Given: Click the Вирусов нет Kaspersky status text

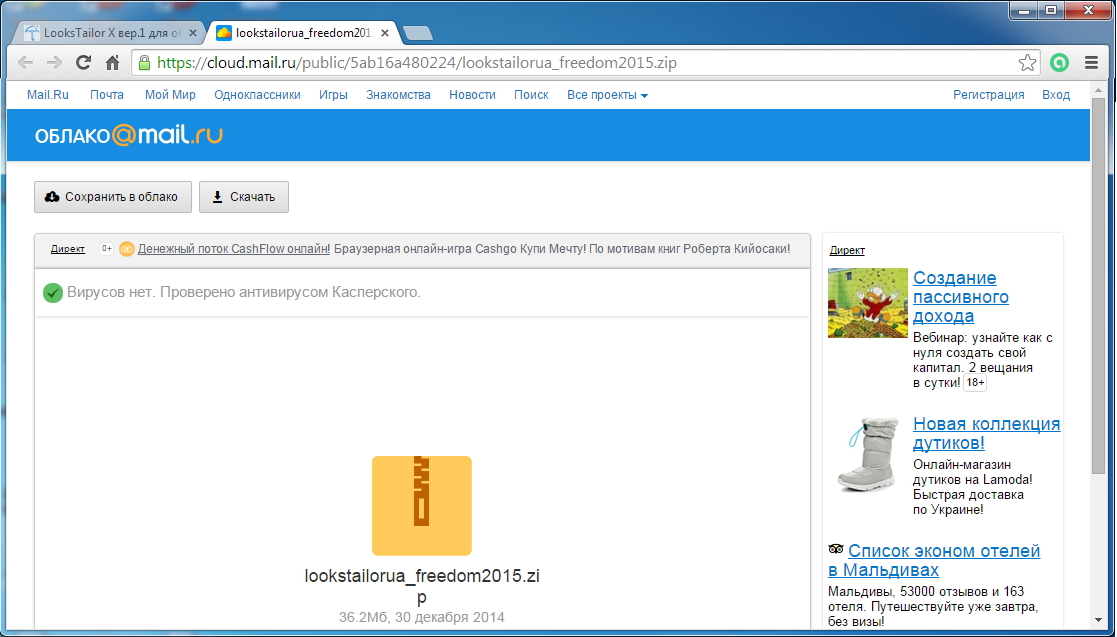Looking at the screenshot, I should [x=244, y=292].
